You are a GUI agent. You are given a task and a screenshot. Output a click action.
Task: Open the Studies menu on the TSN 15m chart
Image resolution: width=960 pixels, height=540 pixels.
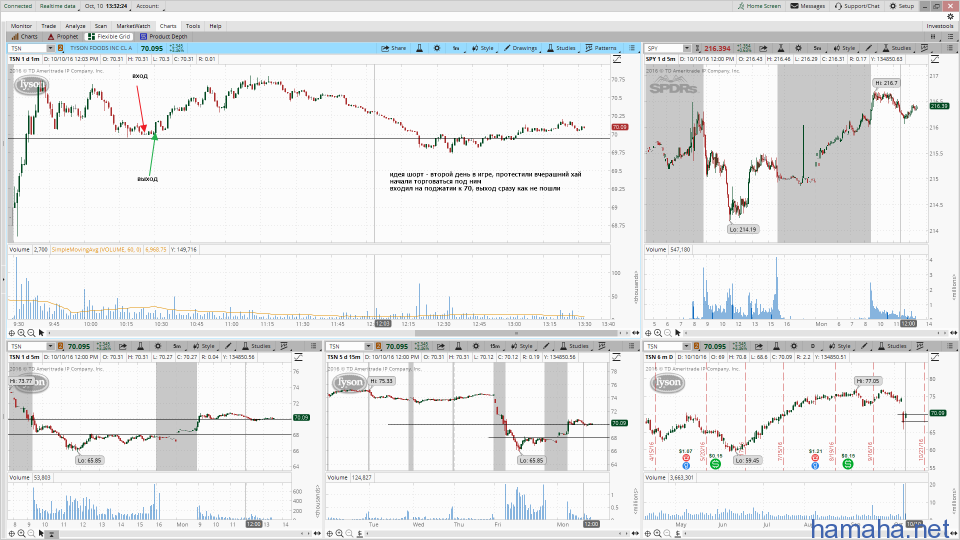(574, 346)
